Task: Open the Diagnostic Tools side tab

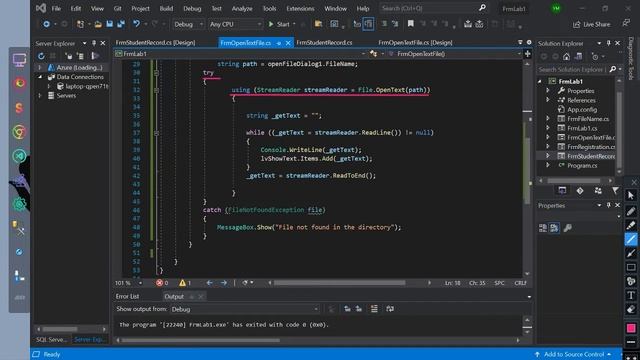Action: tap(631, 58)
